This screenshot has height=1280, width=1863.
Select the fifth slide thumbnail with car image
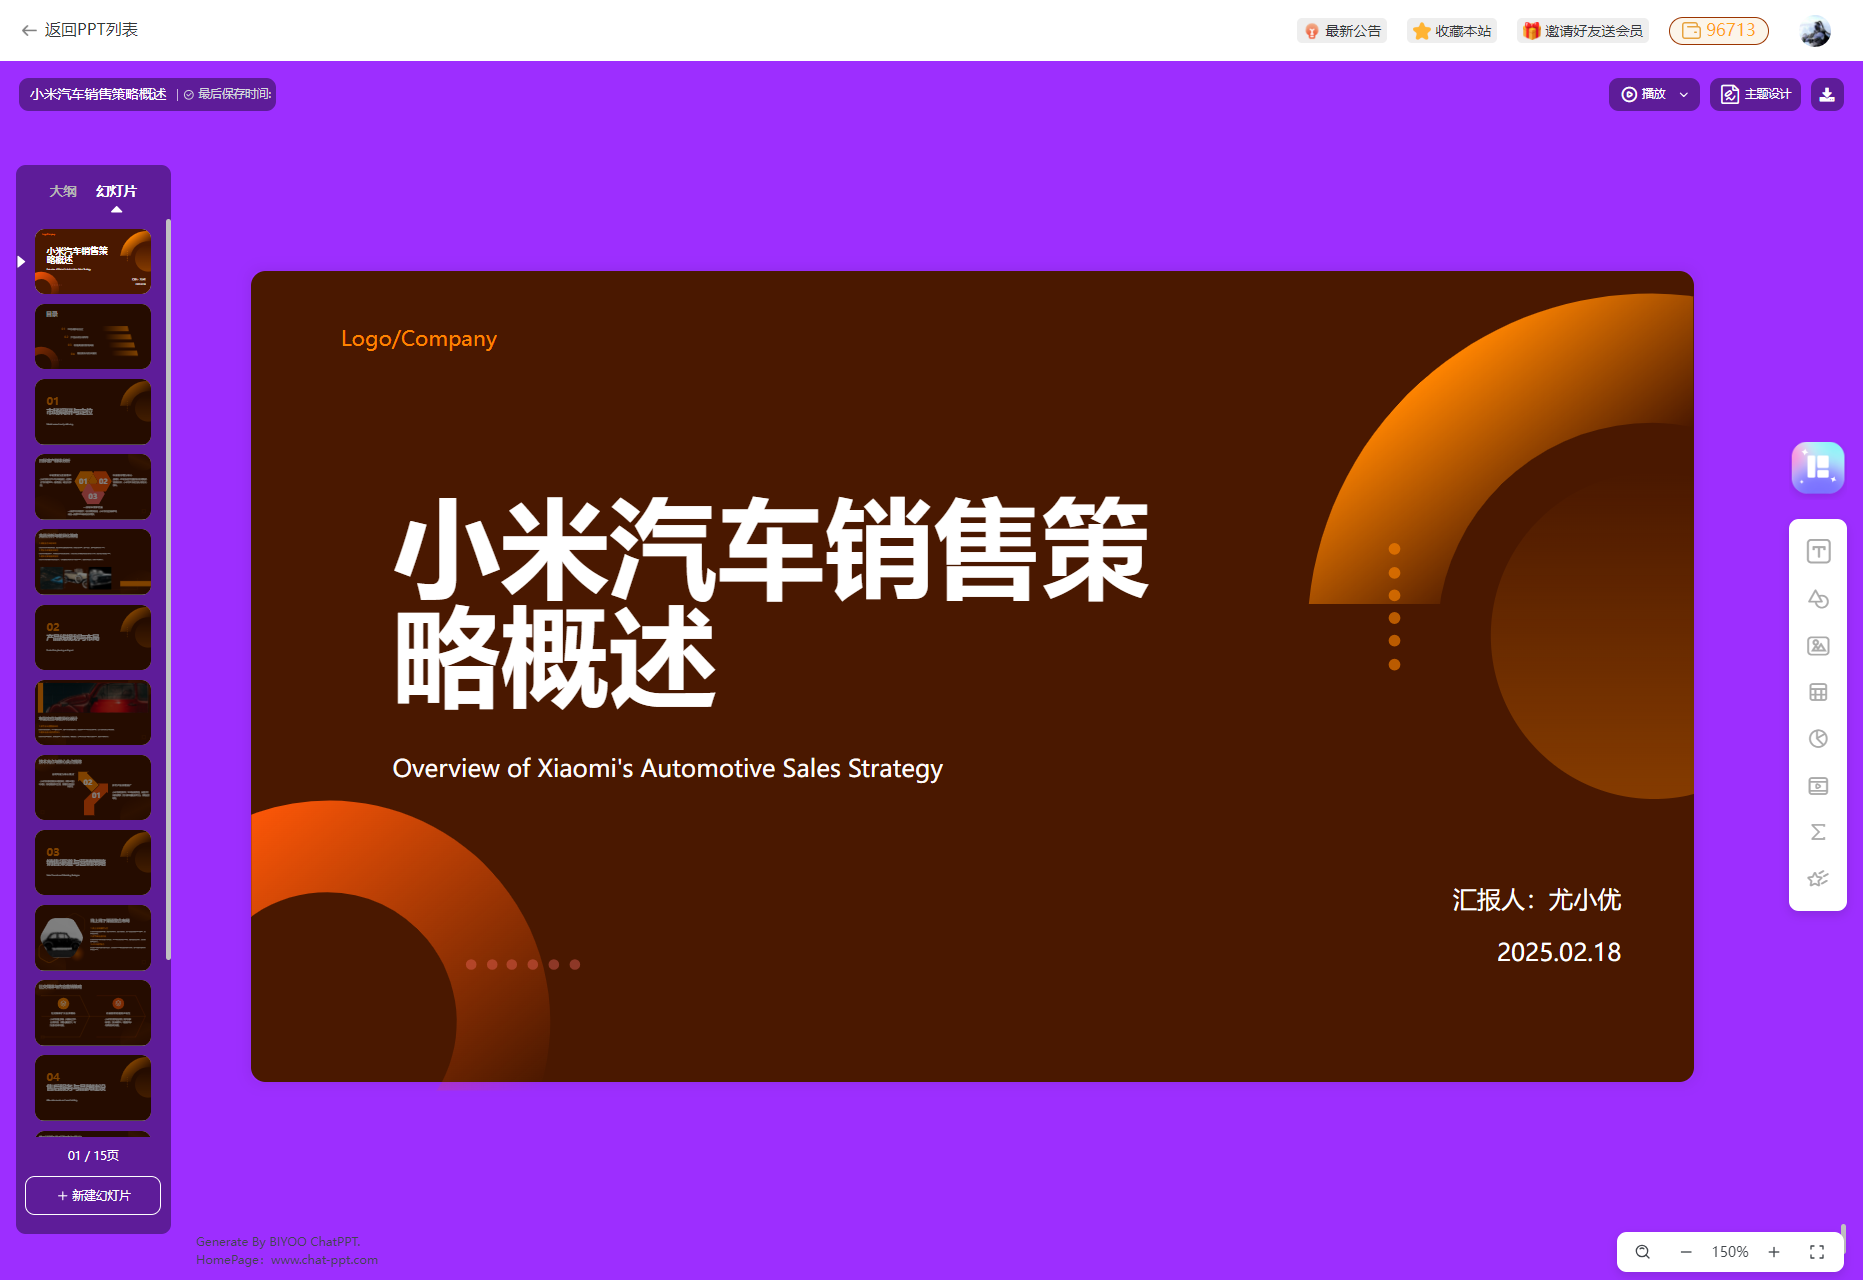[x=93, y=562]
